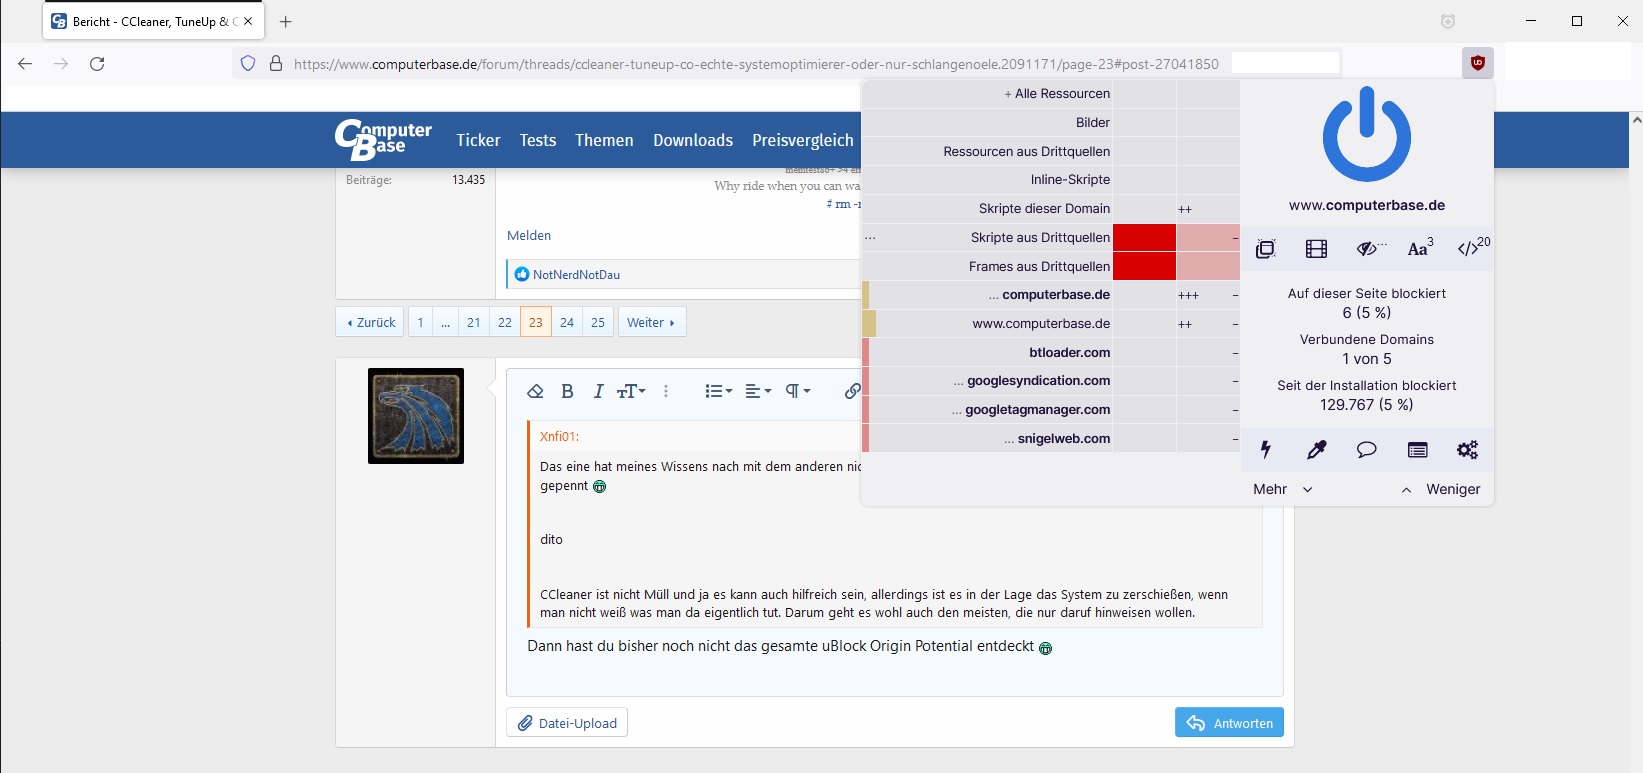The image size is (1643, 773).
Task: Select the Bilder row in uBlock matrix
Action: pyautogui.click(x=987, y=122)
